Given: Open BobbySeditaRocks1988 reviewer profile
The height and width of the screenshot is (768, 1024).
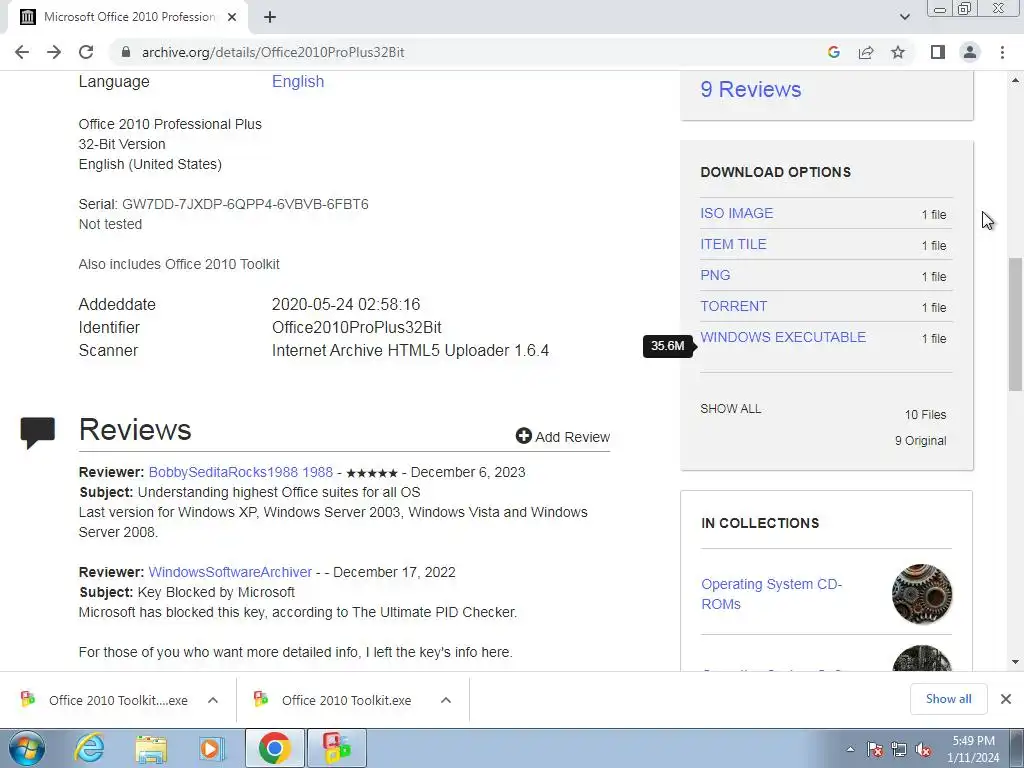Looking at the screenshot, I should point(240,472).
